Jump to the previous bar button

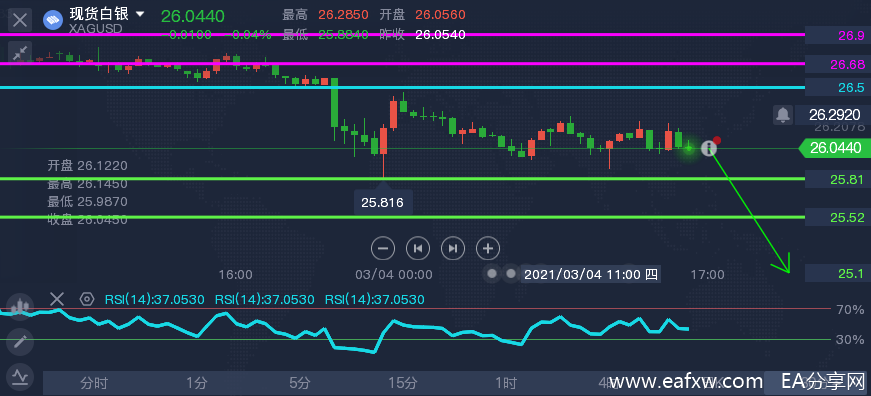click(x=418, y=248)
